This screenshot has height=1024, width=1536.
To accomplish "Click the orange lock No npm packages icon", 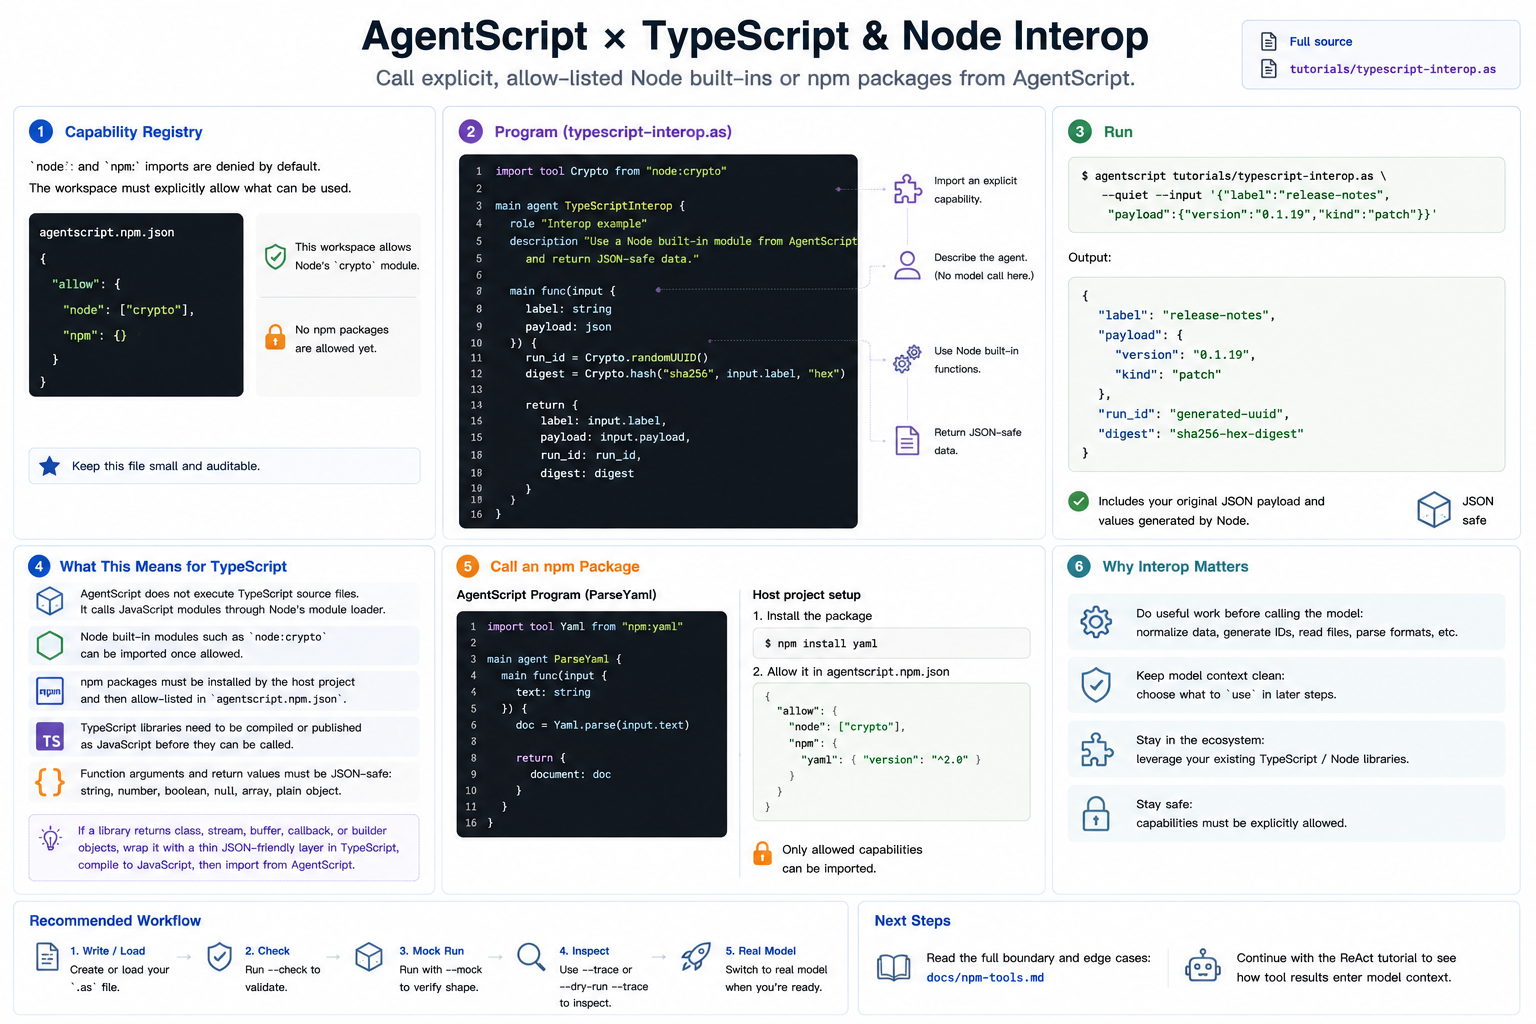I will tap(275, 338).
